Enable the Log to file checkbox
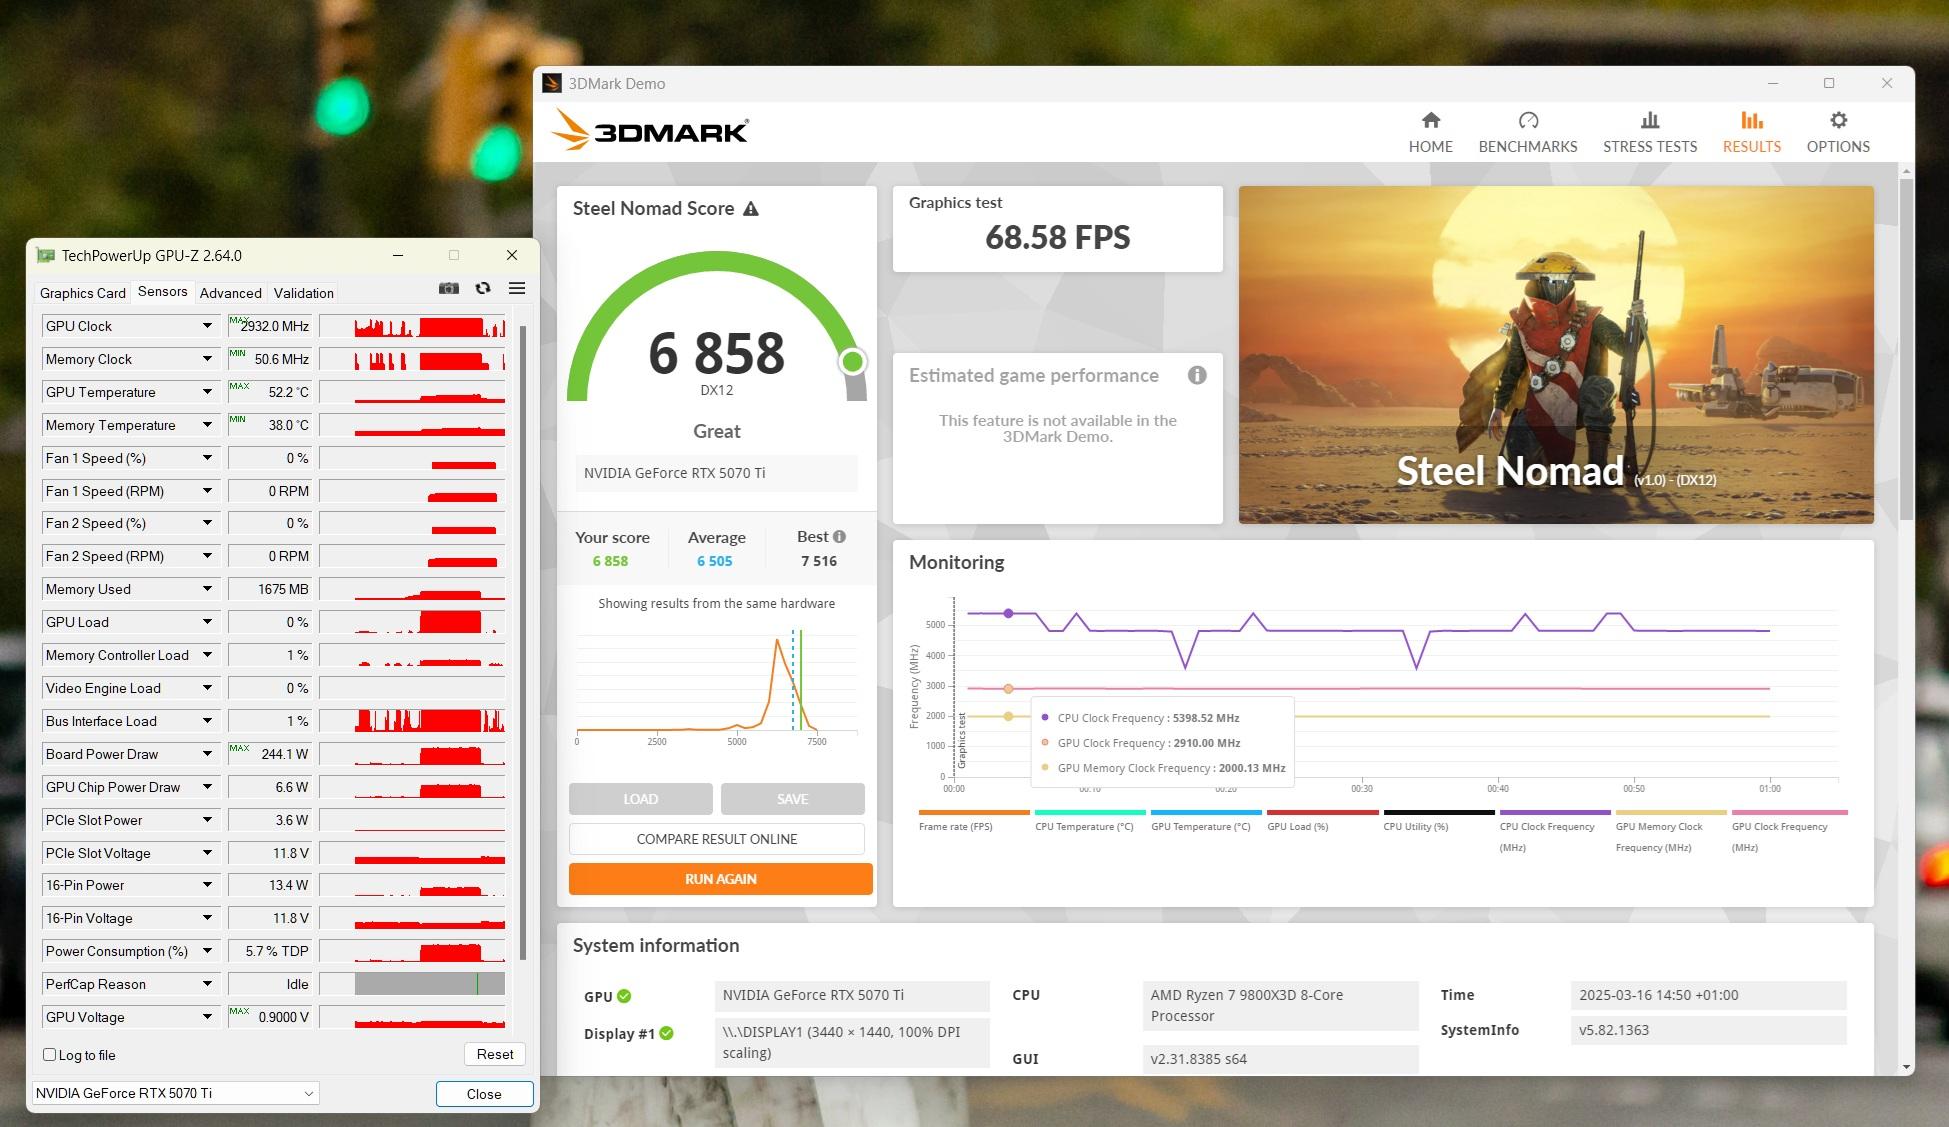 [50, 1055]
